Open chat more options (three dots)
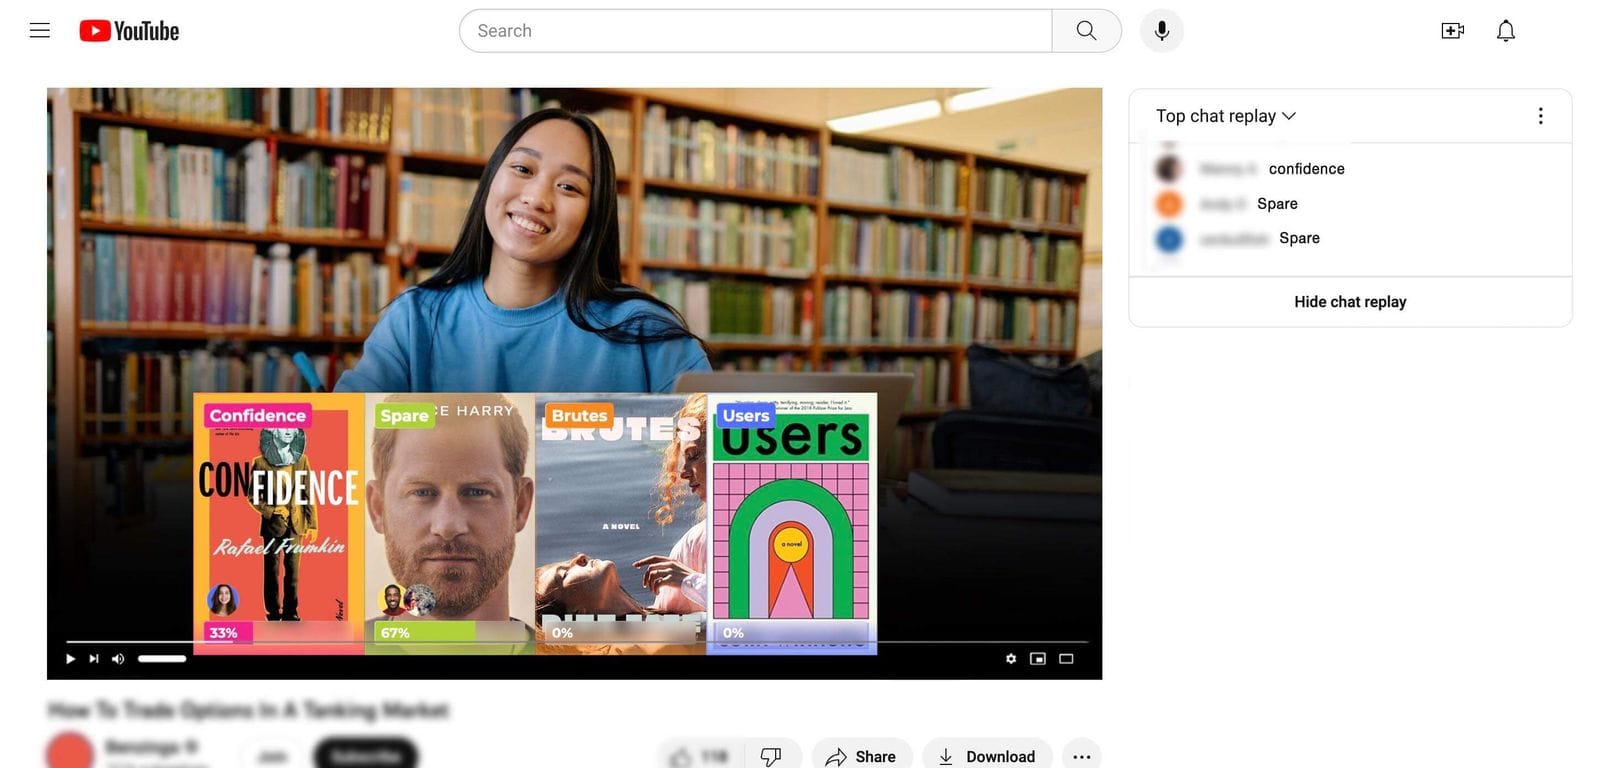1600x768 pixels. click(1540, 116)
